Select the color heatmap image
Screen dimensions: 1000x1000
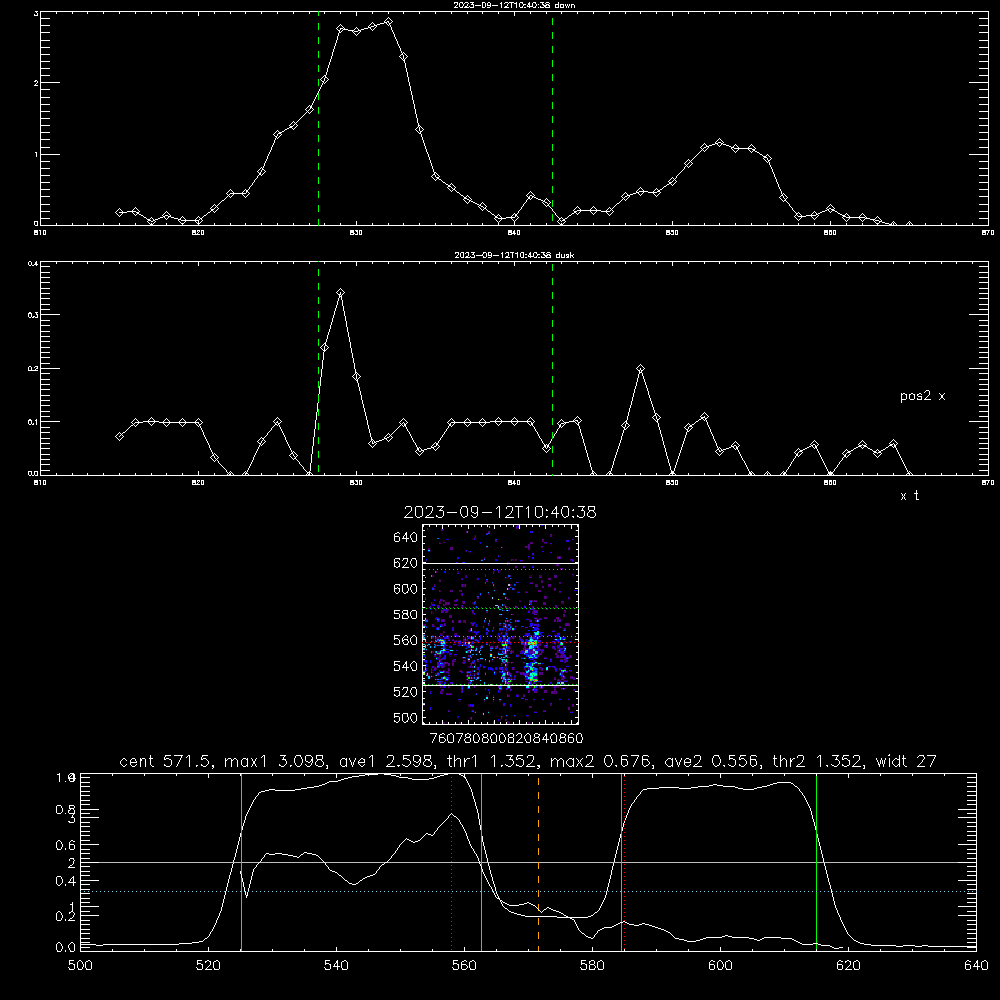pyautogui.click(x=500, y=624)
